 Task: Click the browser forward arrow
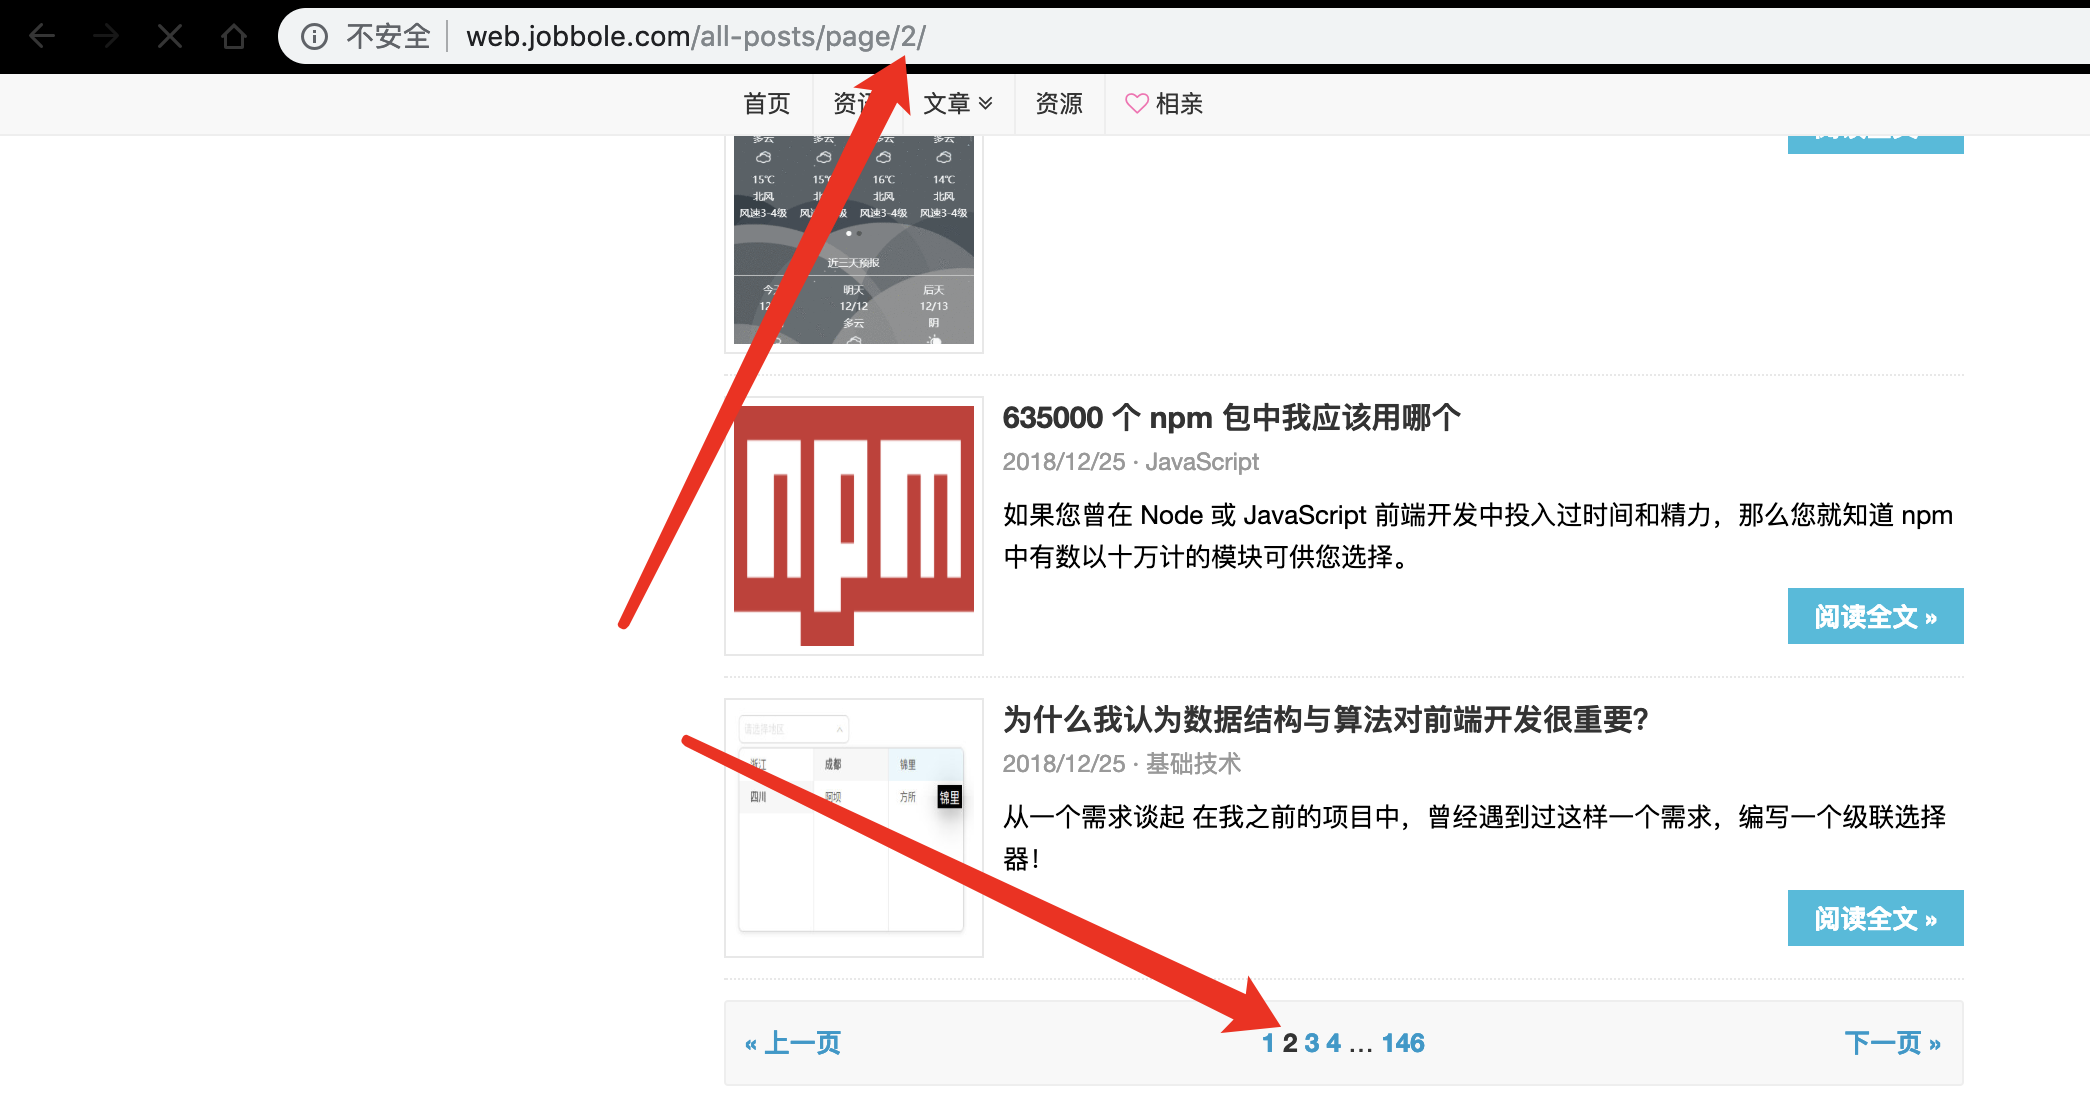tap(106, 37)
